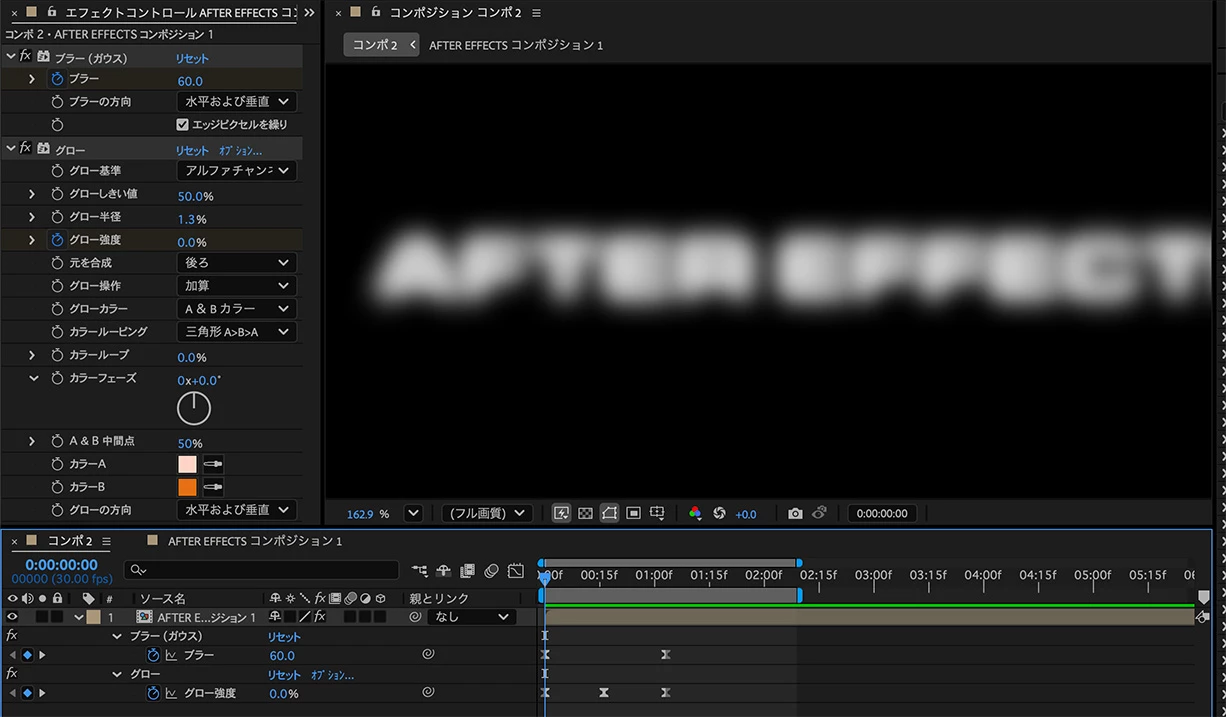Click the カラーA swatch
The height and width of the screenshot is (717, 1226).
coord(187,464)
